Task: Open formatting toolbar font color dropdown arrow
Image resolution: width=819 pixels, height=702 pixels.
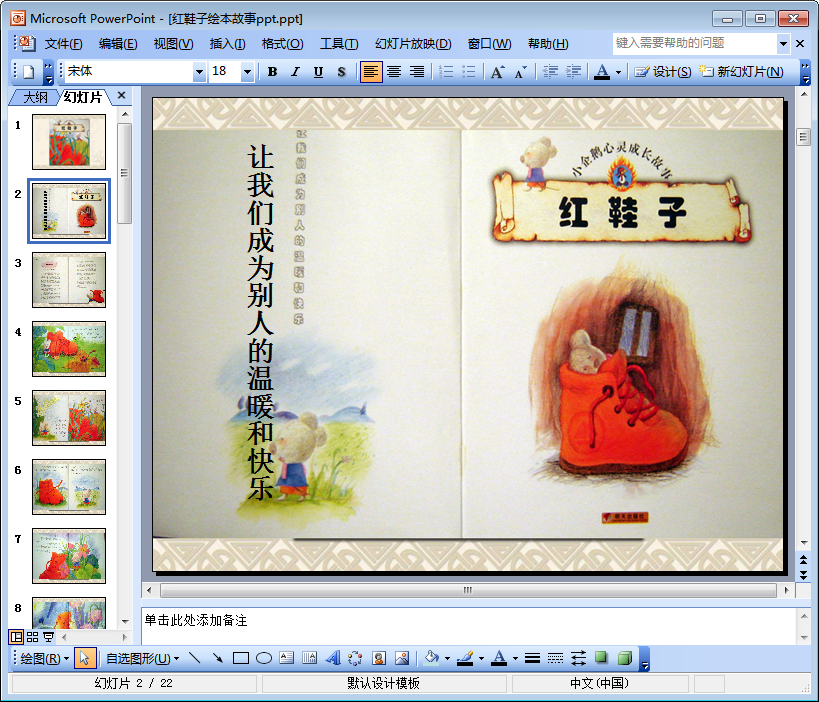Action: click(618, 72)
